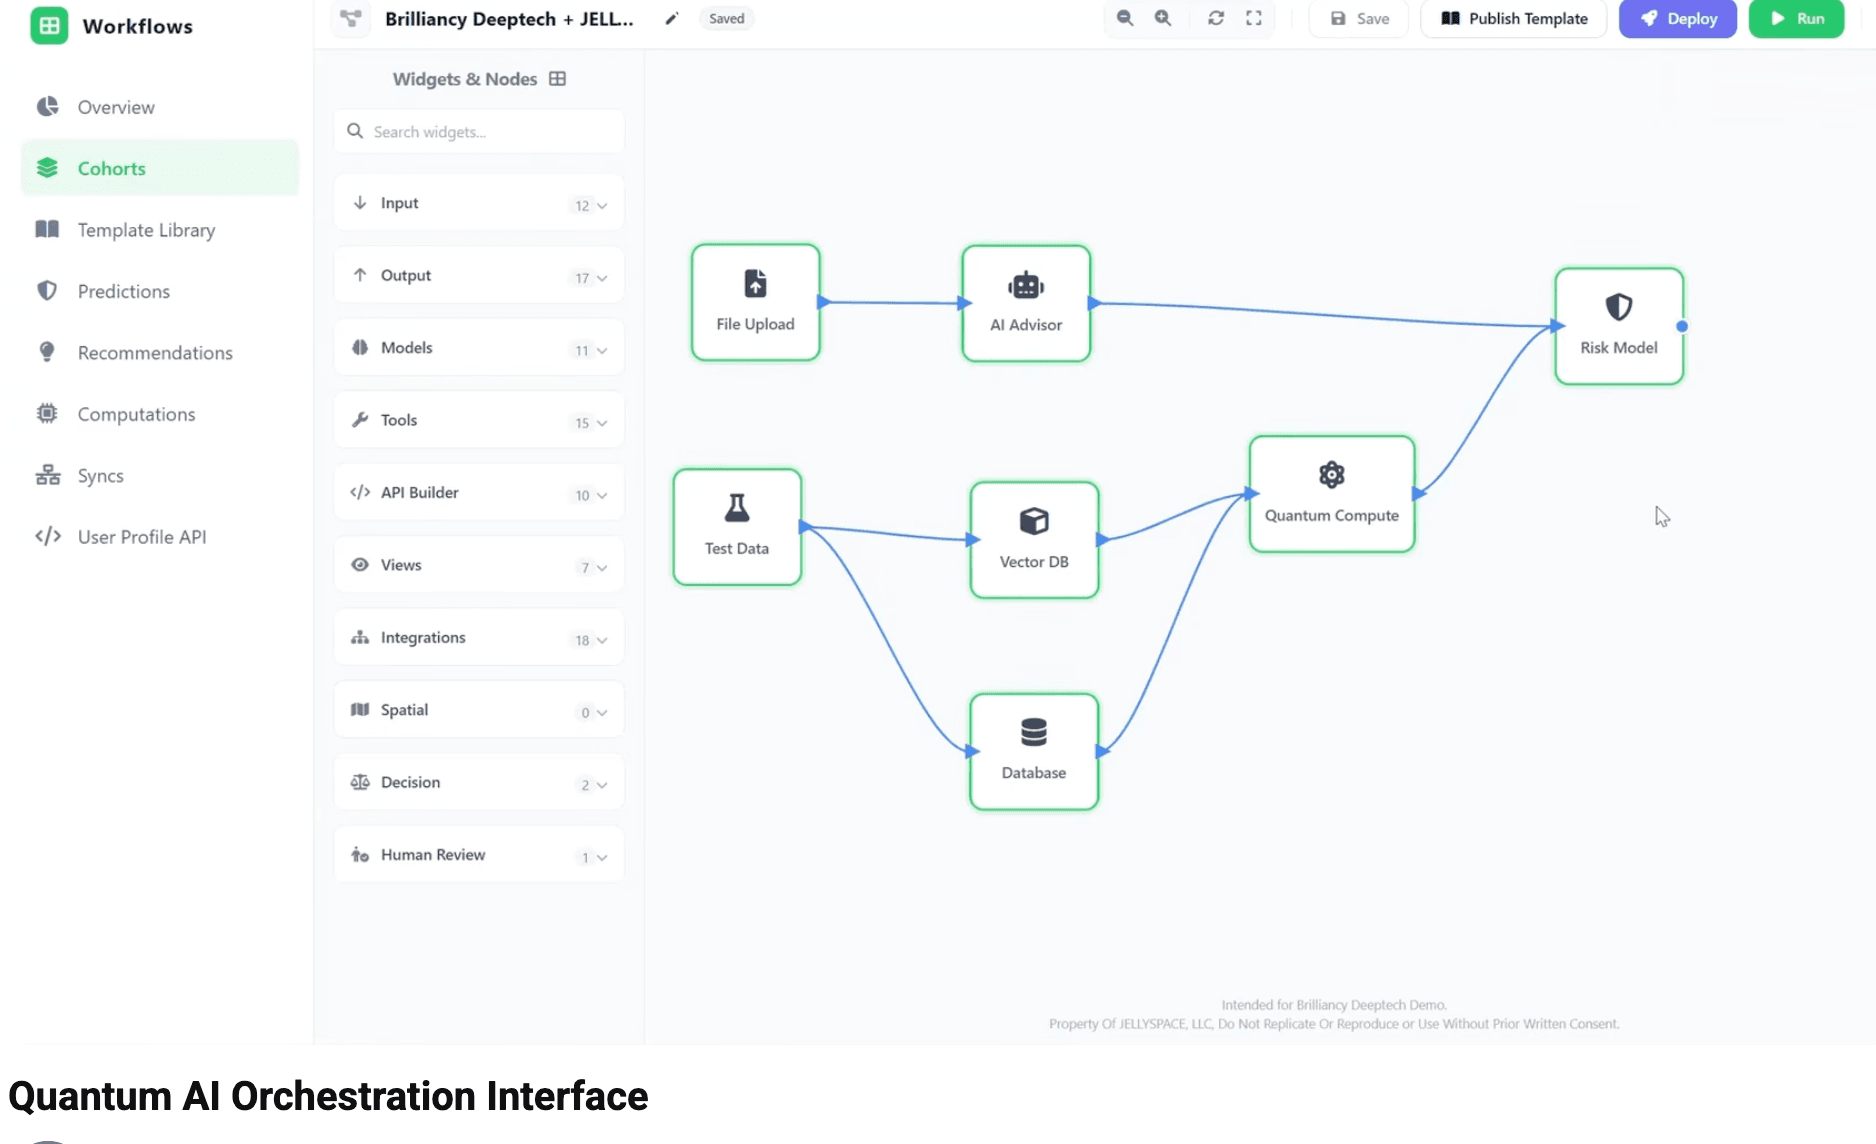The height and width of the screenshot is (1144, 1876).
Task: Click the green Workflows logo icon
Action: click(x=49, y=26)
